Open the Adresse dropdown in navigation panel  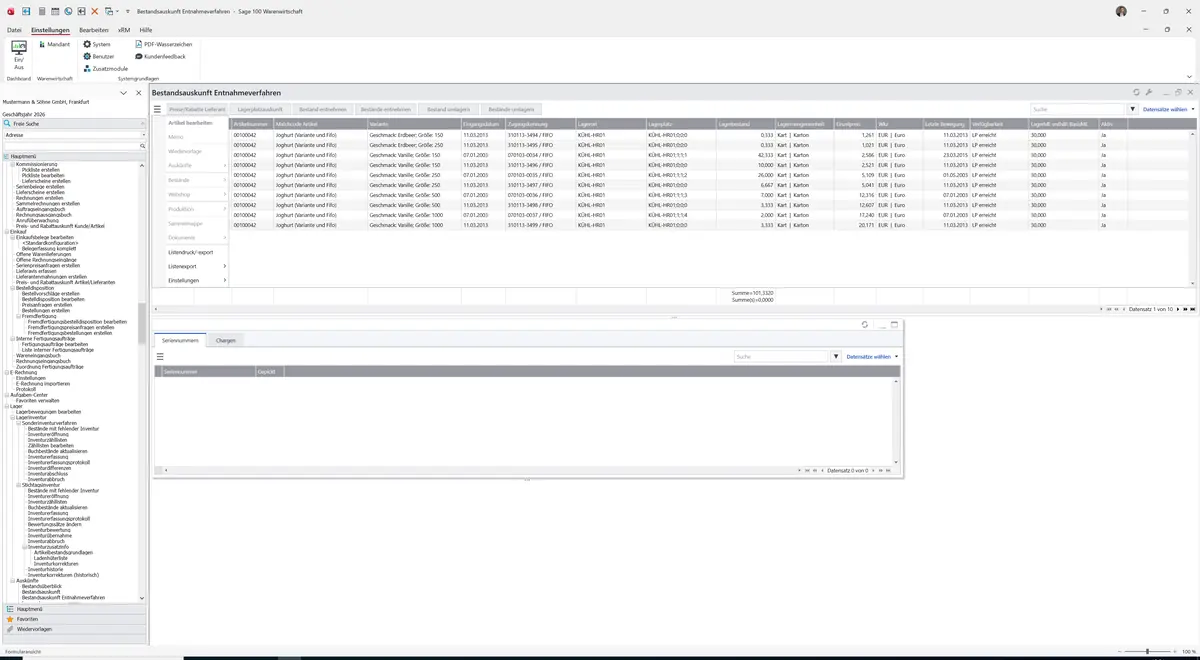143,134
